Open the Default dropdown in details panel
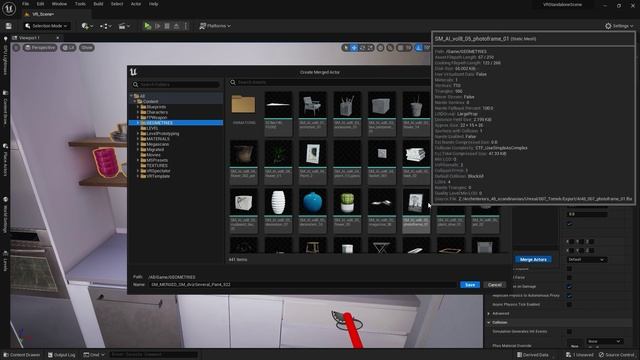The image size is (640, 360). (x=587, y=260)
